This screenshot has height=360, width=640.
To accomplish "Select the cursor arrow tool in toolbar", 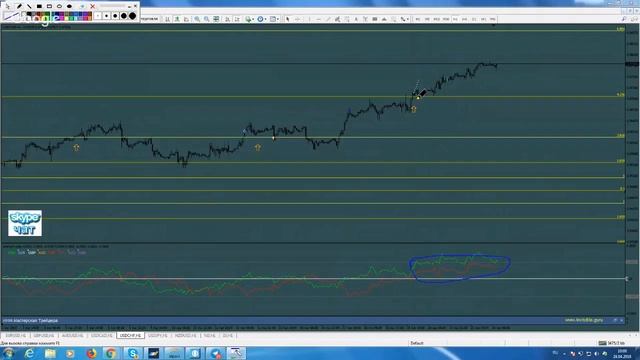I will [288, 19].
